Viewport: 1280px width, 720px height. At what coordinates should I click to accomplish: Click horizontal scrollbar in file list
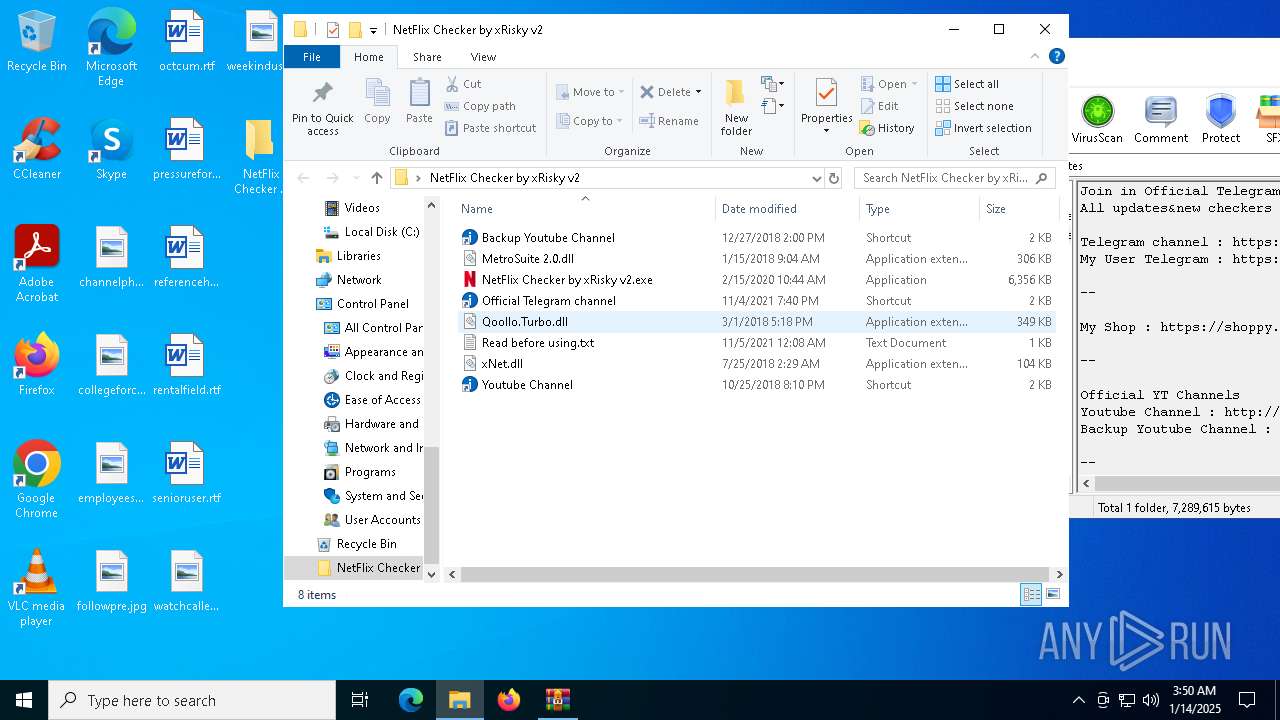[755, 574]
